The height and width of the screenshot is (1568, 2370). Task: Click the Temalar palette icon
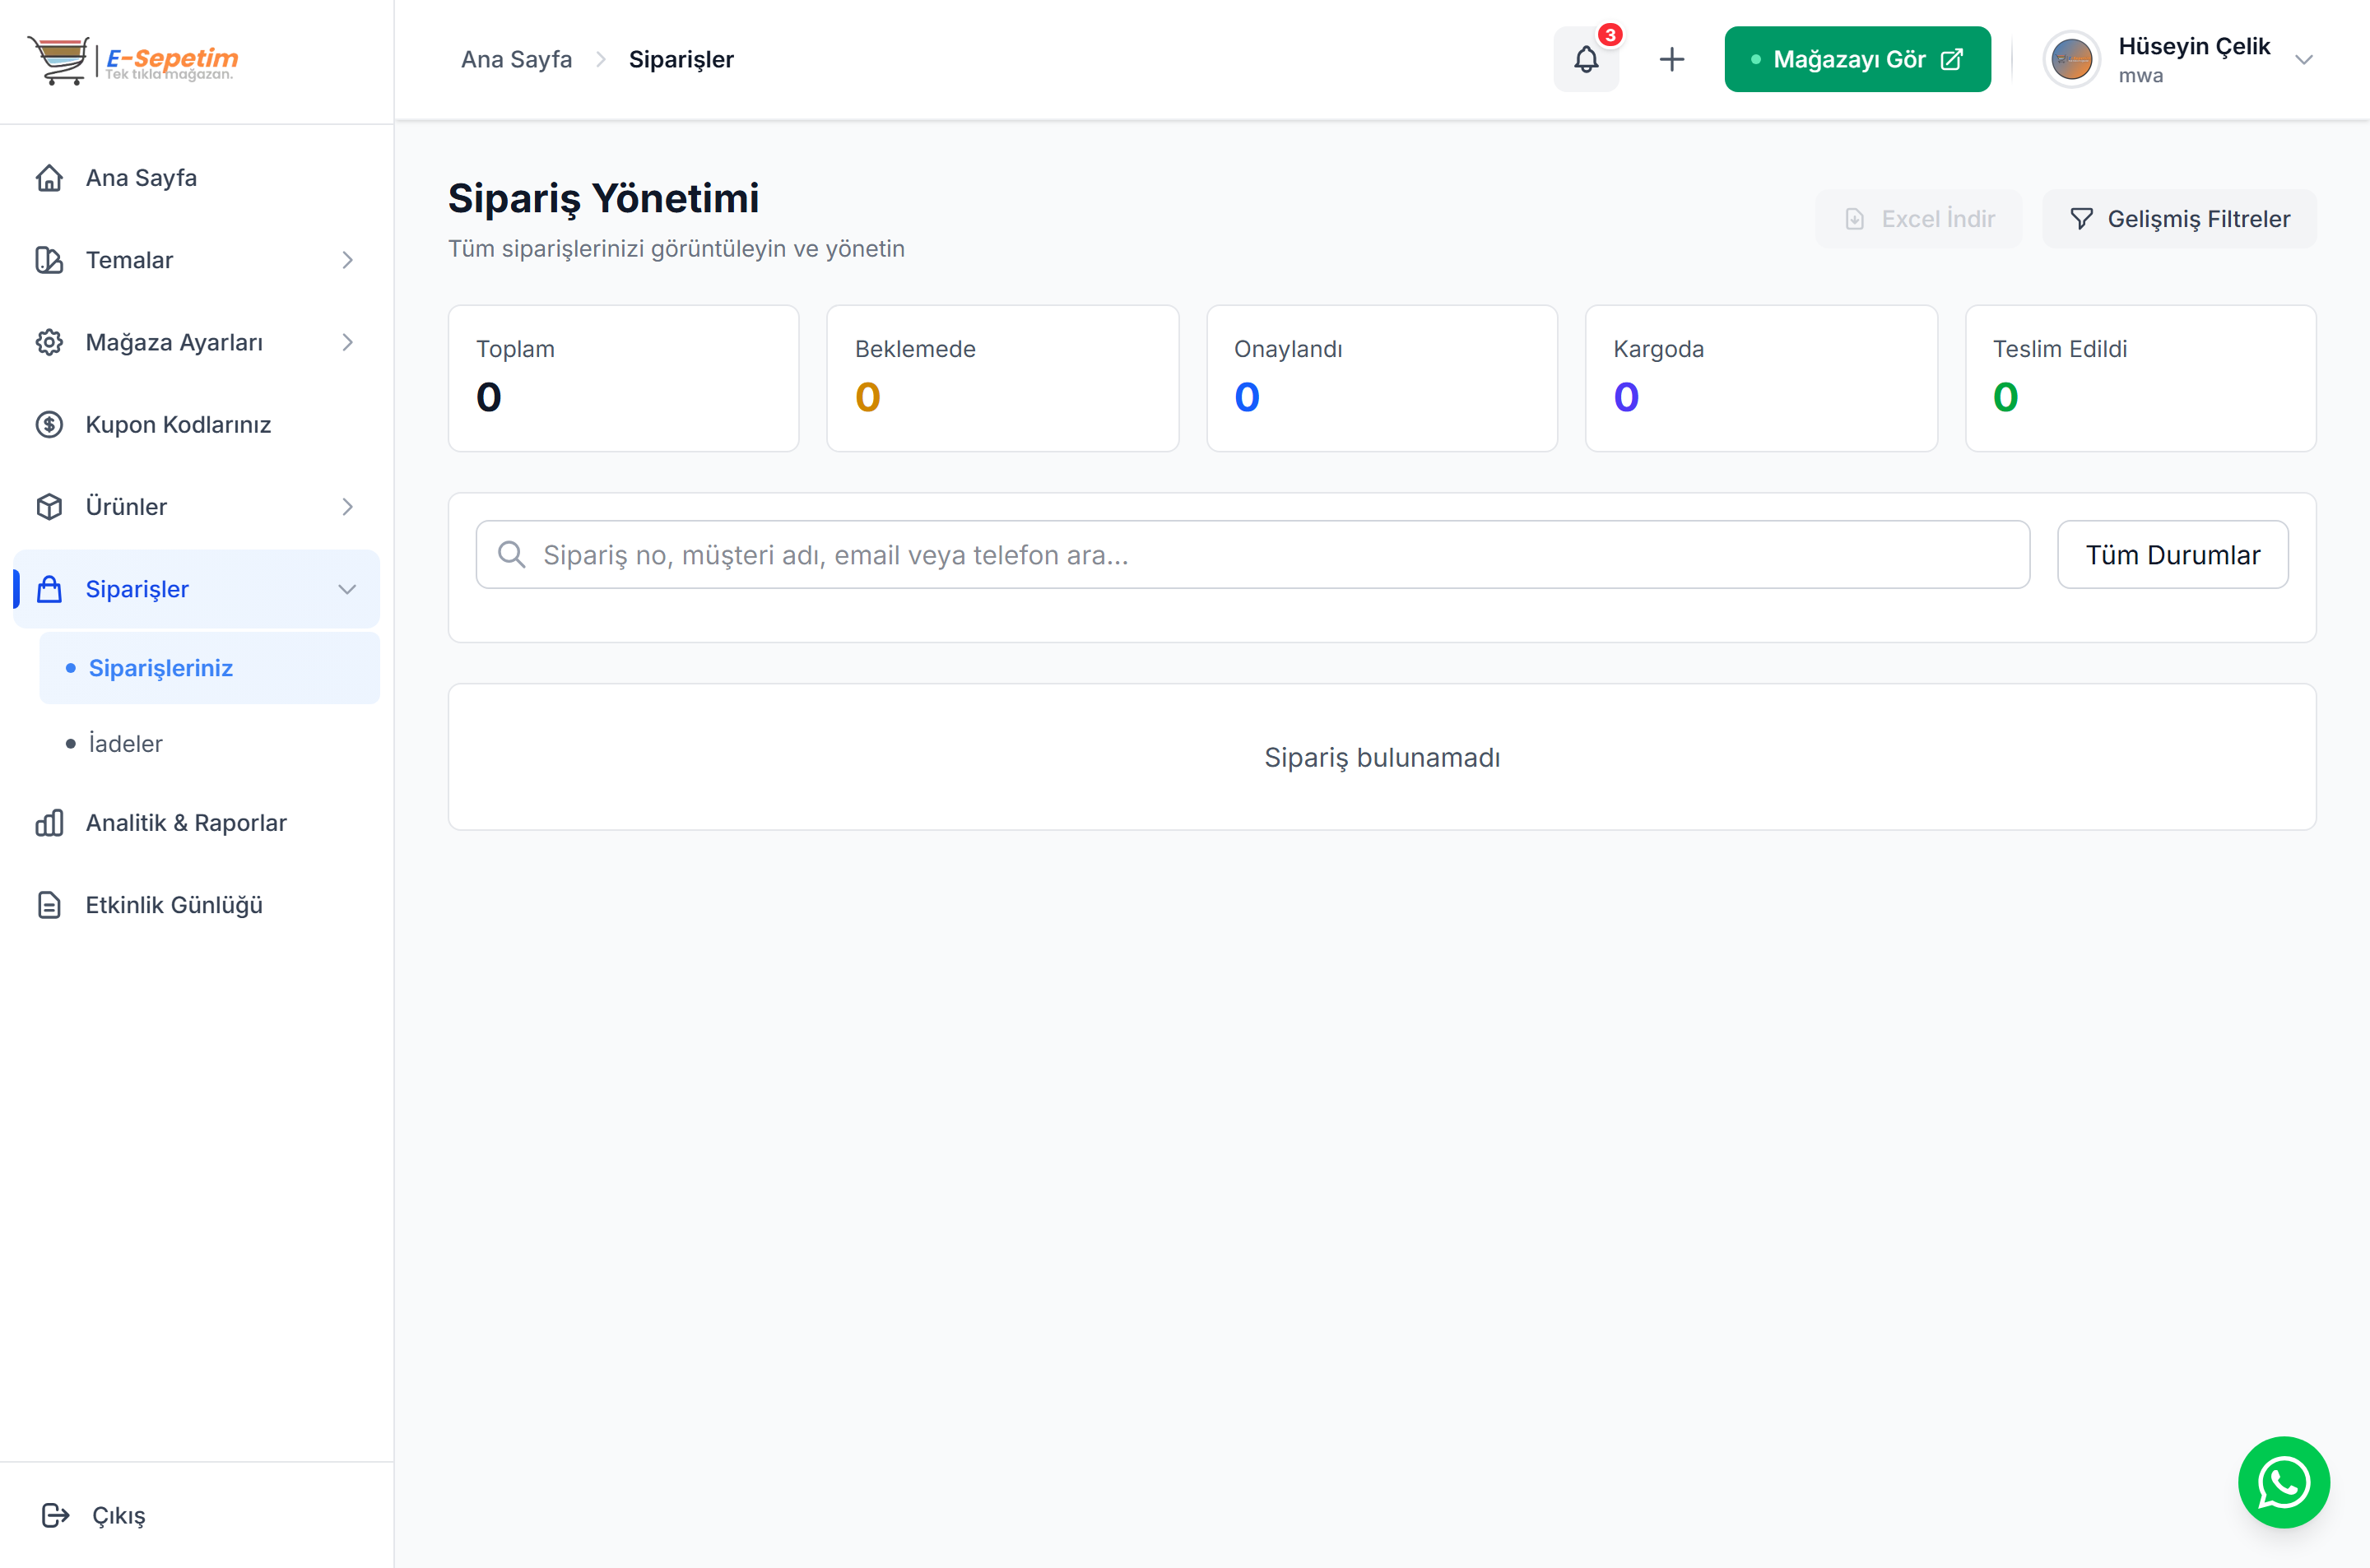(x=49, y=260)
